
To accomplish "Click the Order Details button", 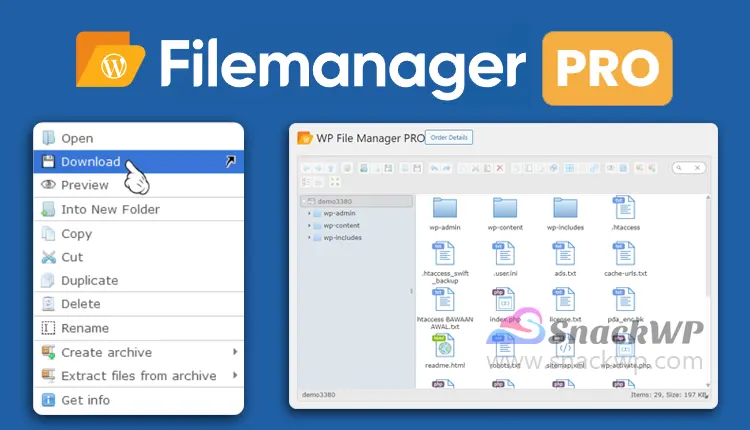I will tap(449, 137).
